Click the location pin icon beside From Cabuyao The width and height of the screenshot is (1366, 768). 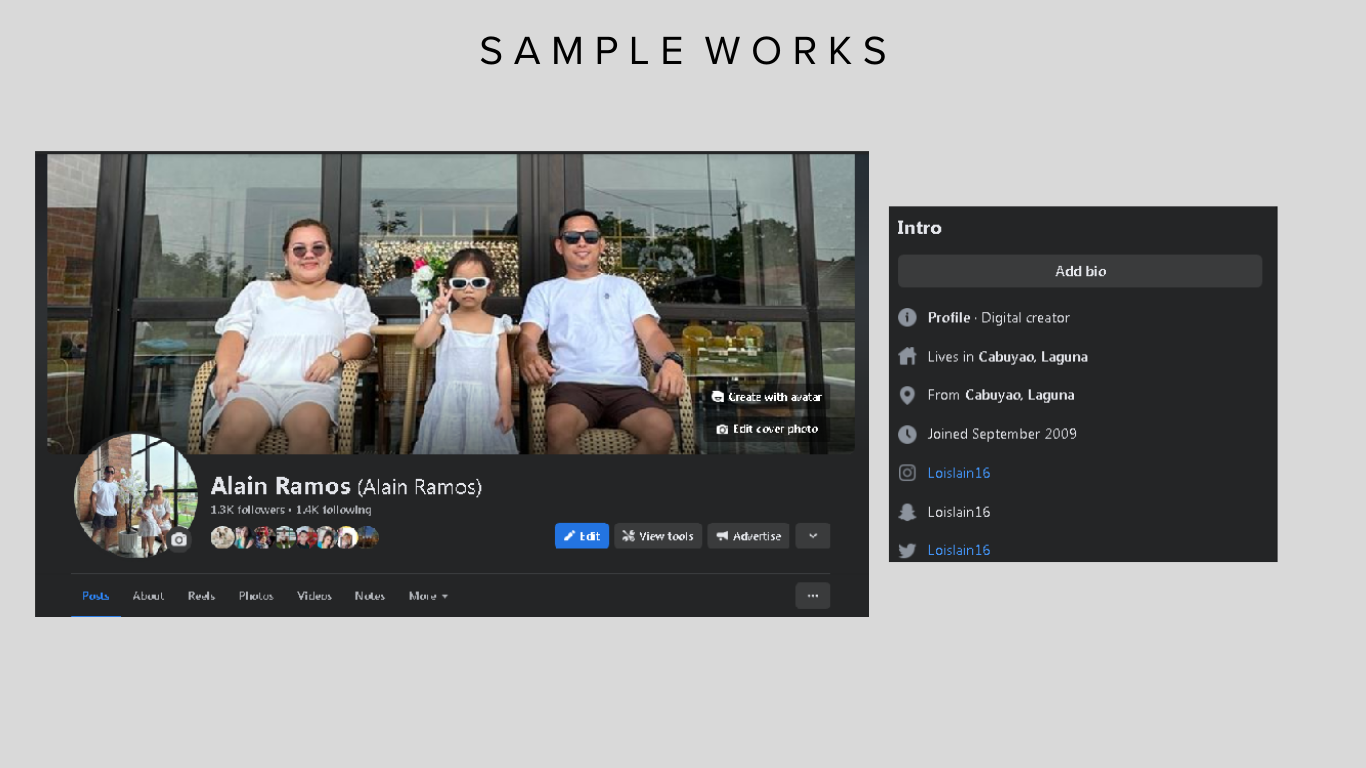coord(907,395)
